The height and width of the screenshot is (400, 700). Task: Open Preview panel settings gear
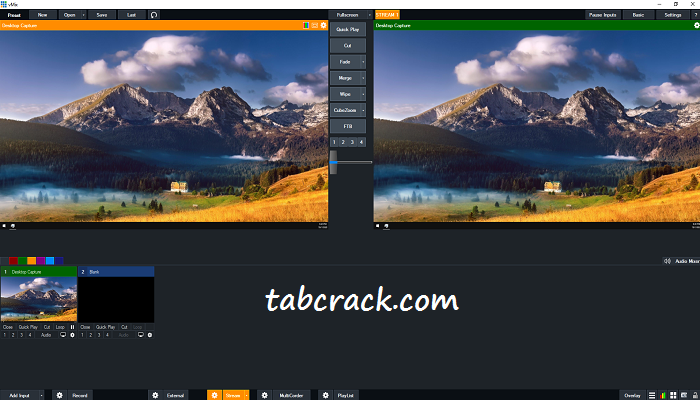pos(324,25)
